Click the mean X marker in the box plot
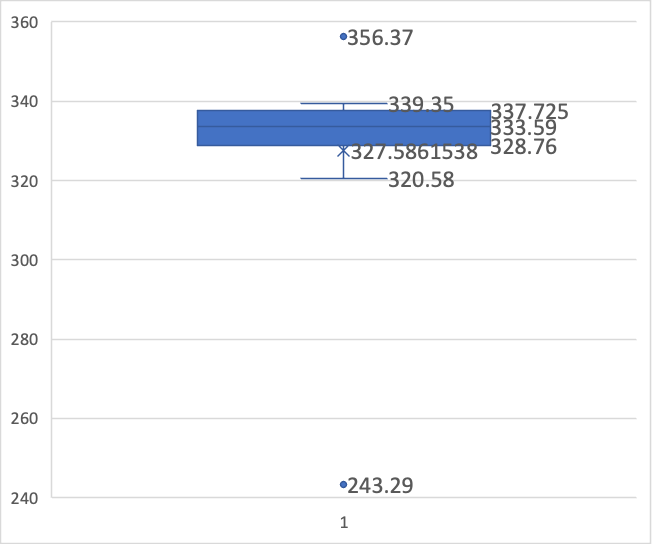 pyautogui.click(x=343, y=151)
